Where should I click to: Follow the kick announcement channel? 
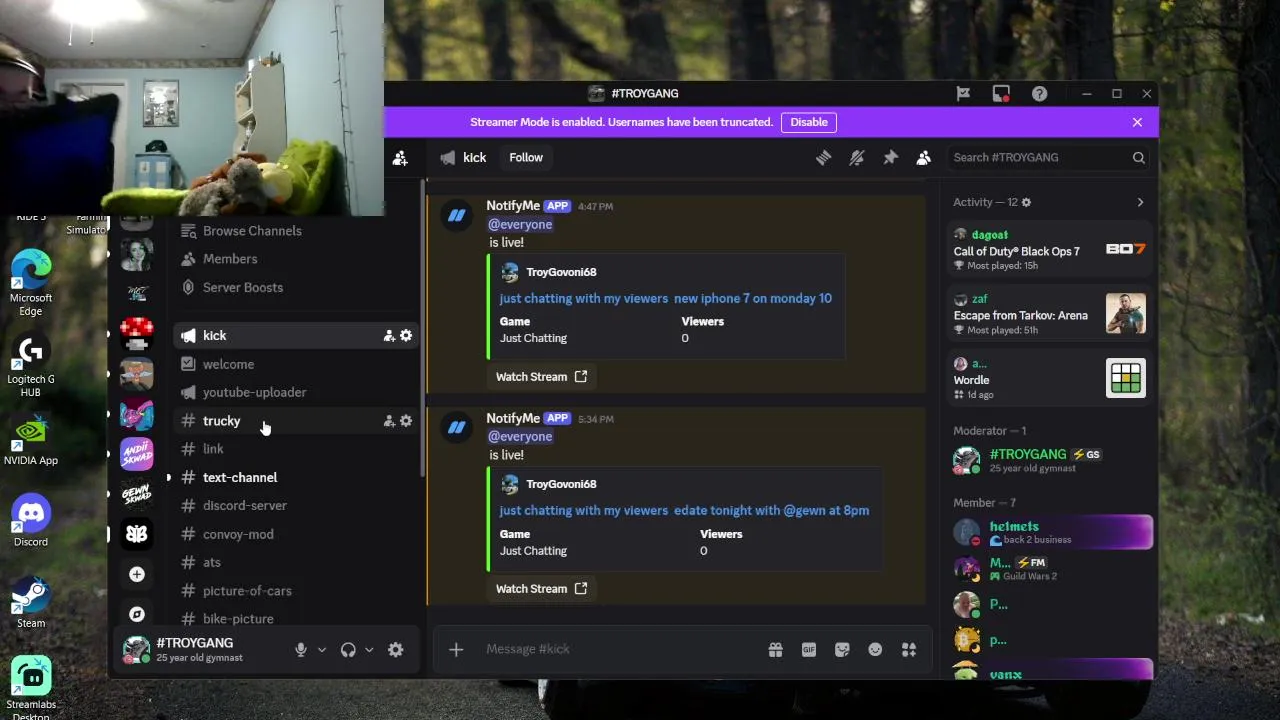(526, 158)
